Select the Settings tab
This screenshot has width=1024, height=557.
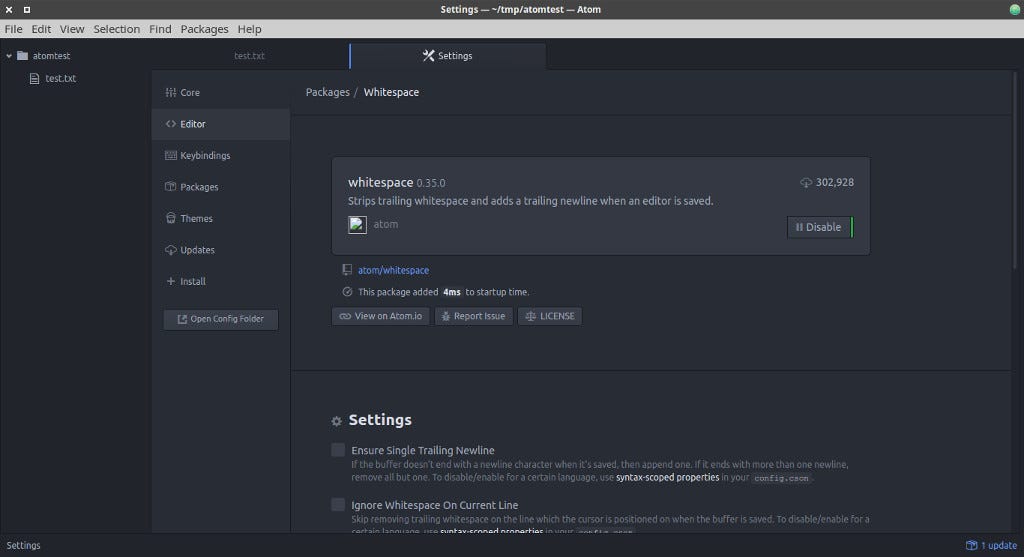coord(448,56)
